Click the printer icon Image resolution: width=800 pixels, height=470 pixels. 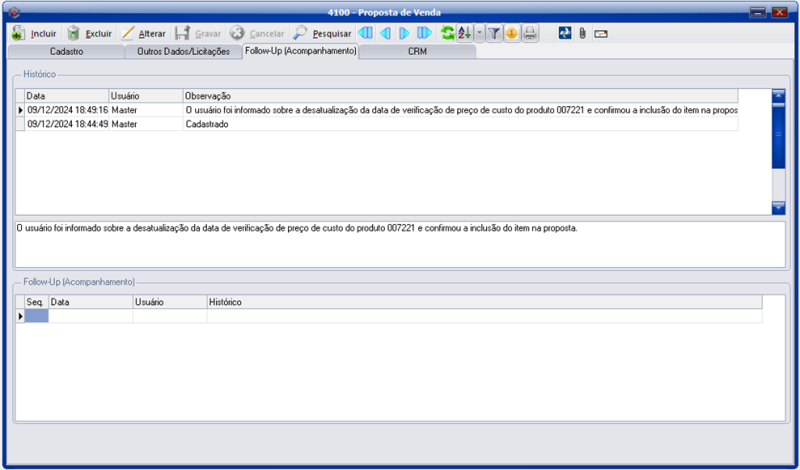coord(529,33)
